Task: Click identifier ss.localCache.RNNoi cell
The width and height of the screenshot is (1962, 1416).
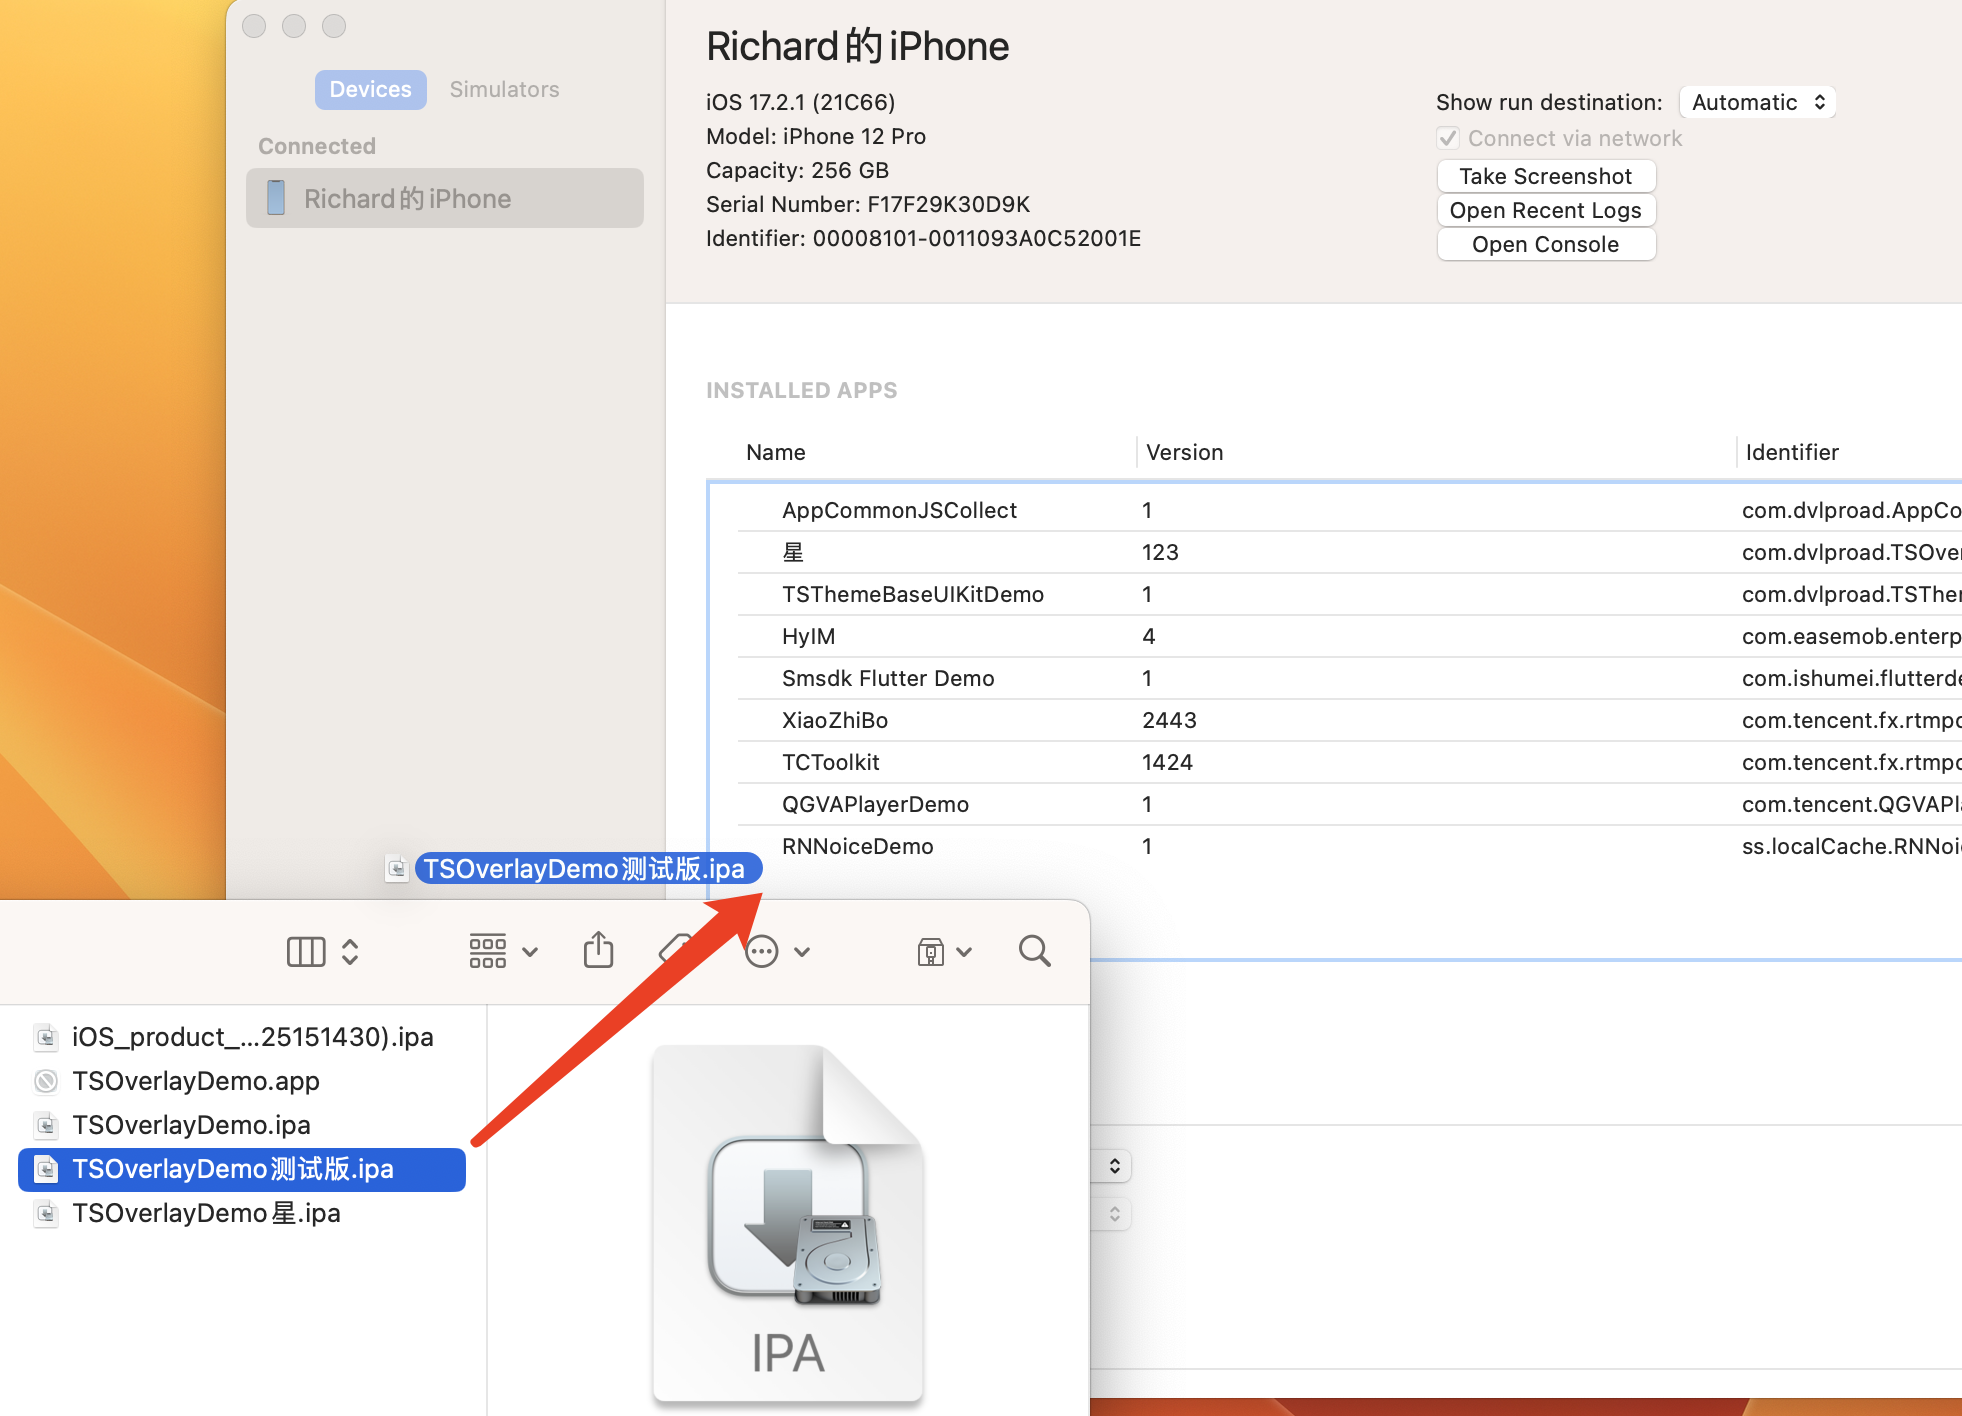Action: [x=1851, y=846]
